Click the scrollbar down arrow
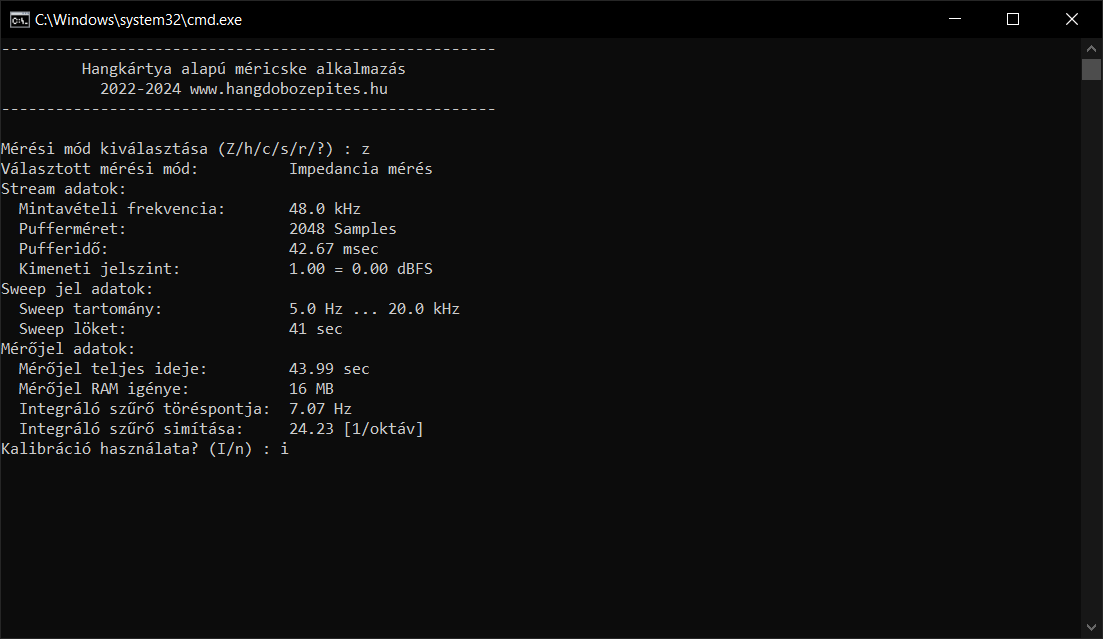1103x639 pixels. tap(1091, 627)
